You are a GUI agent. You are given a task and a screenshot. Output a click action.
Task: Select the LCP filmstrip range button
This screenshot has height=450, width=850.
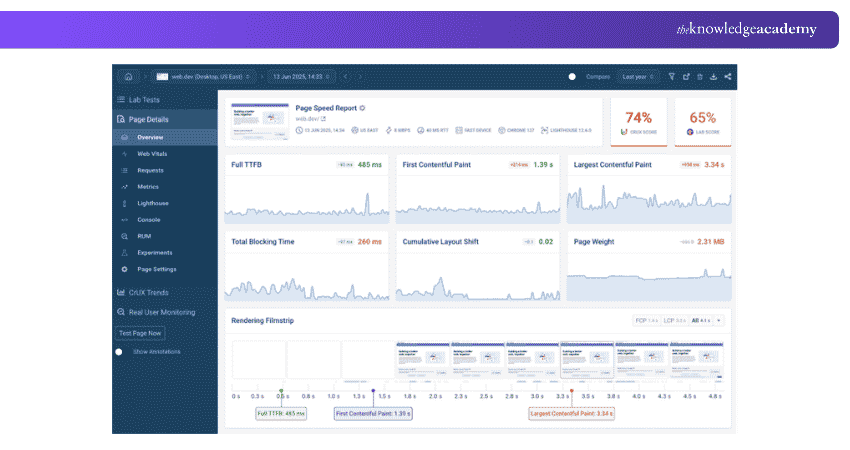(x=674, y=320)
